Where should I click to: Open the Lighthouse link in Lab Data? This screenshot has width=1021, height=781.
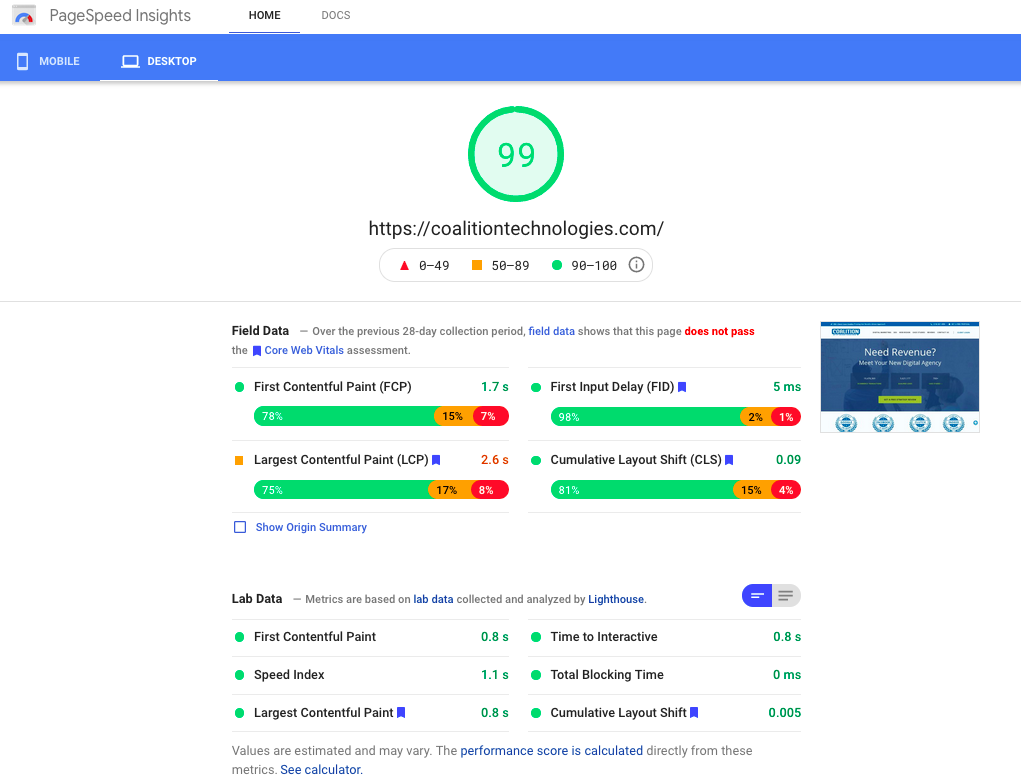(616, 599)
